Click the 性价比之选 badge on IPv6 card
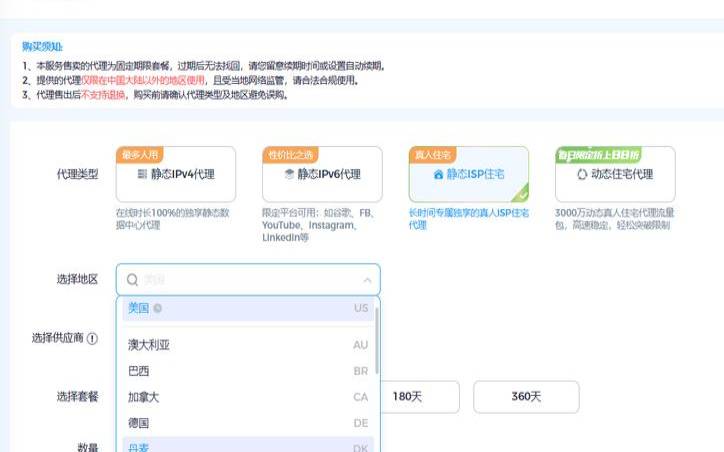724x452 pixels. click(290, 155)
